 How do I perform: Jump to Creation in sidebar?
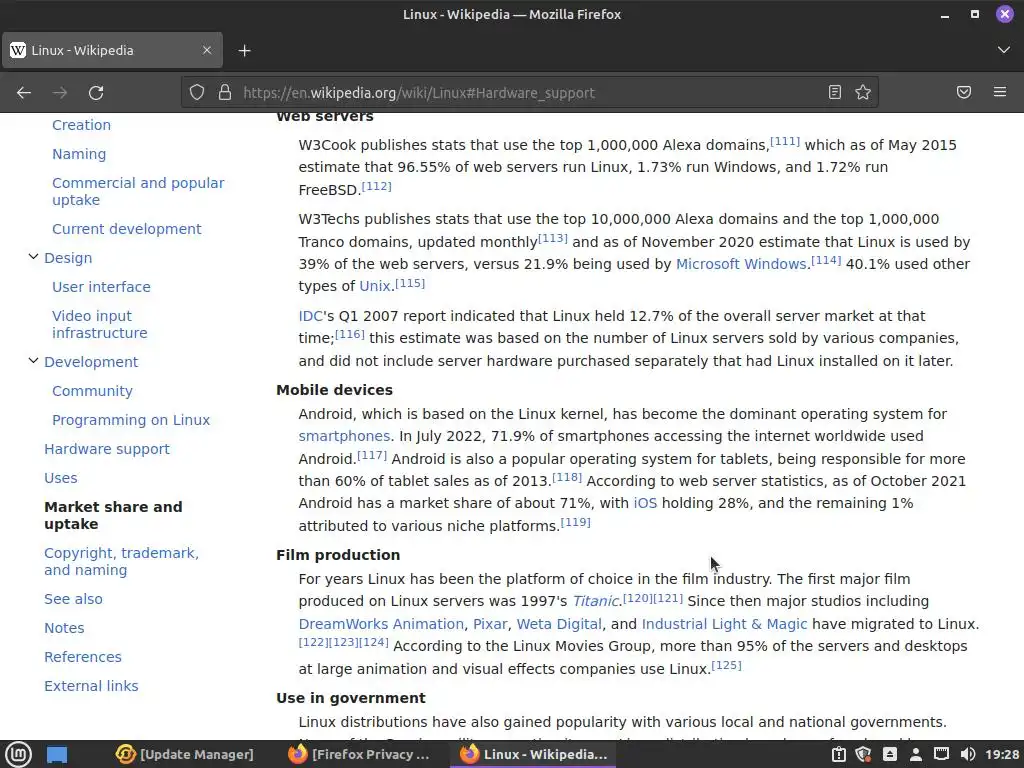[82, 125]
